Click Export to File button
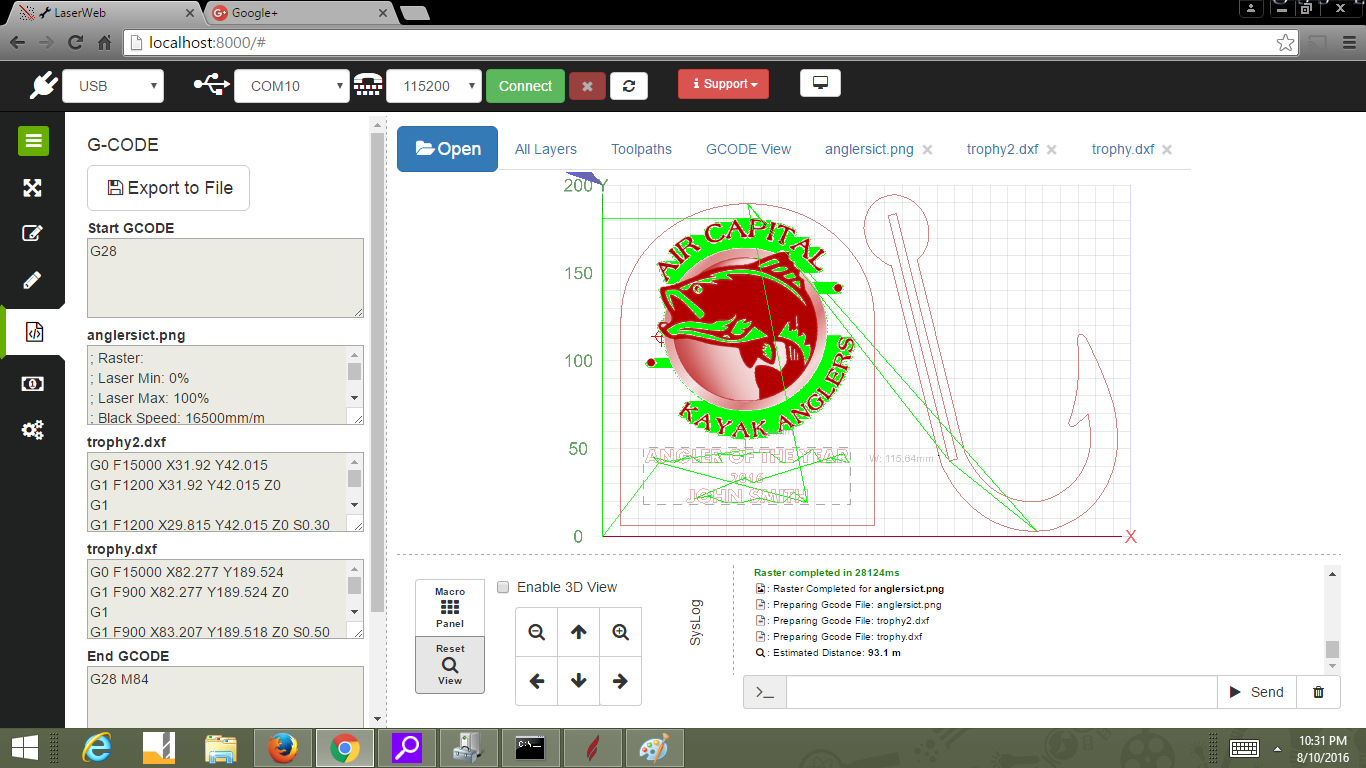 click(169, 188)
